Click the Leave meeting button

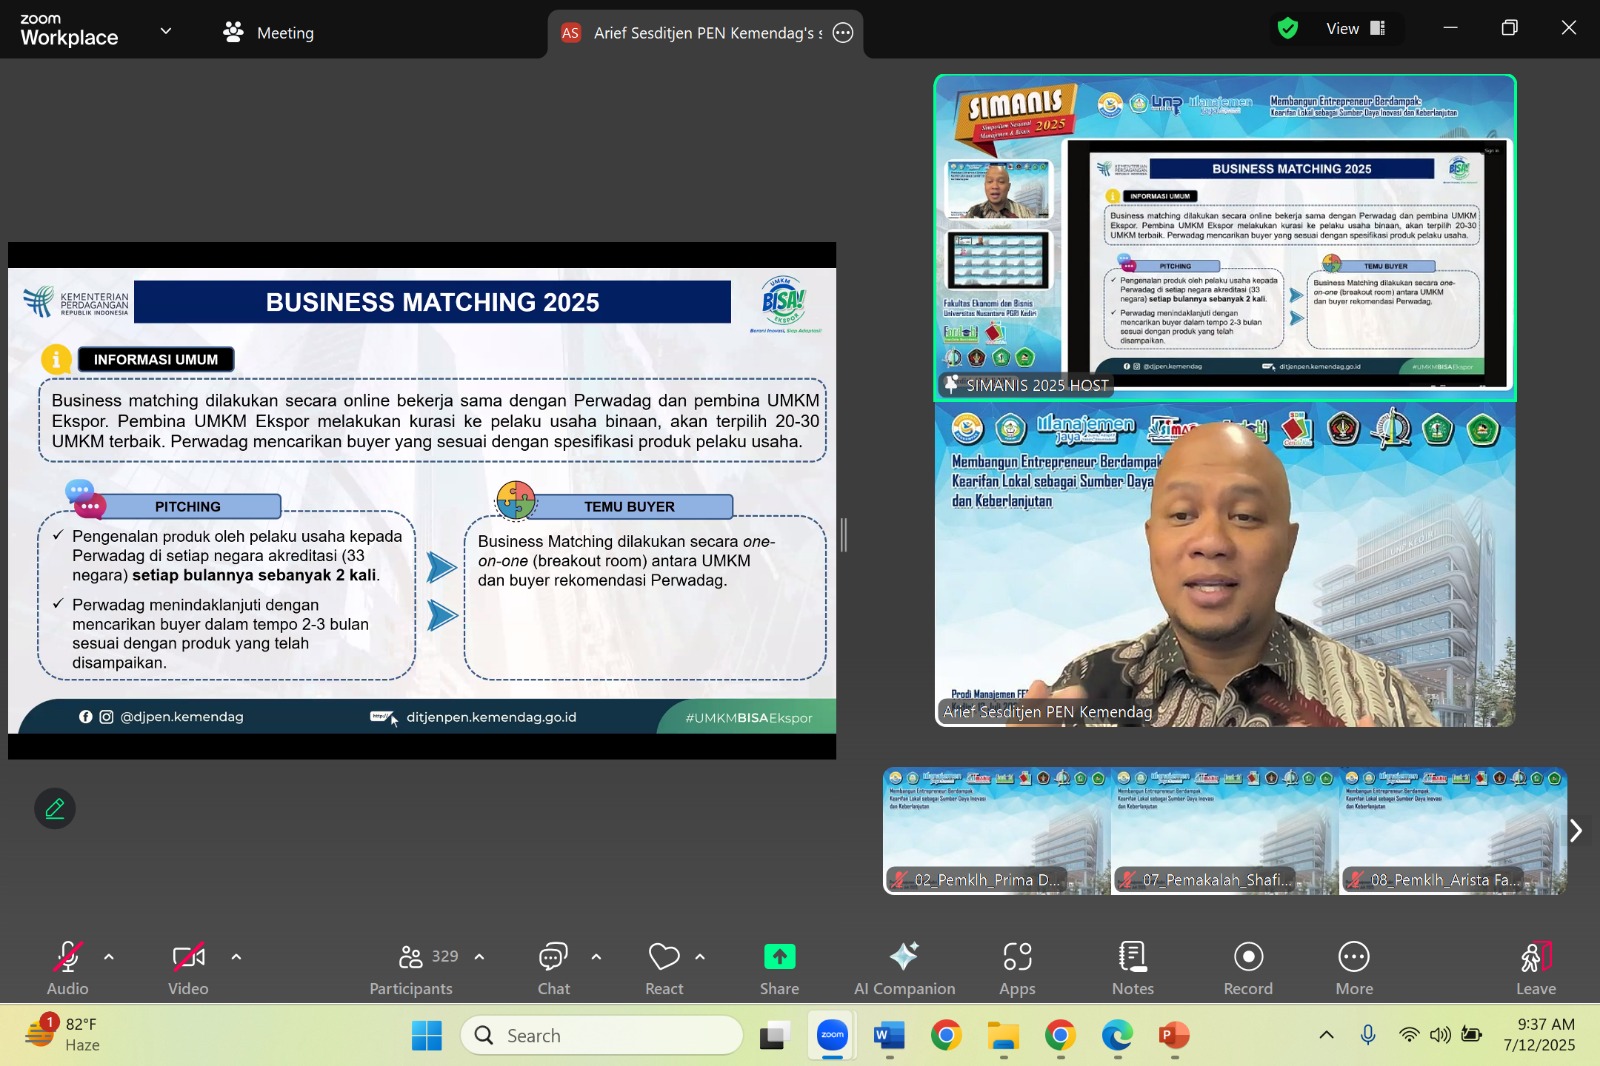(x=1536, y=968)
